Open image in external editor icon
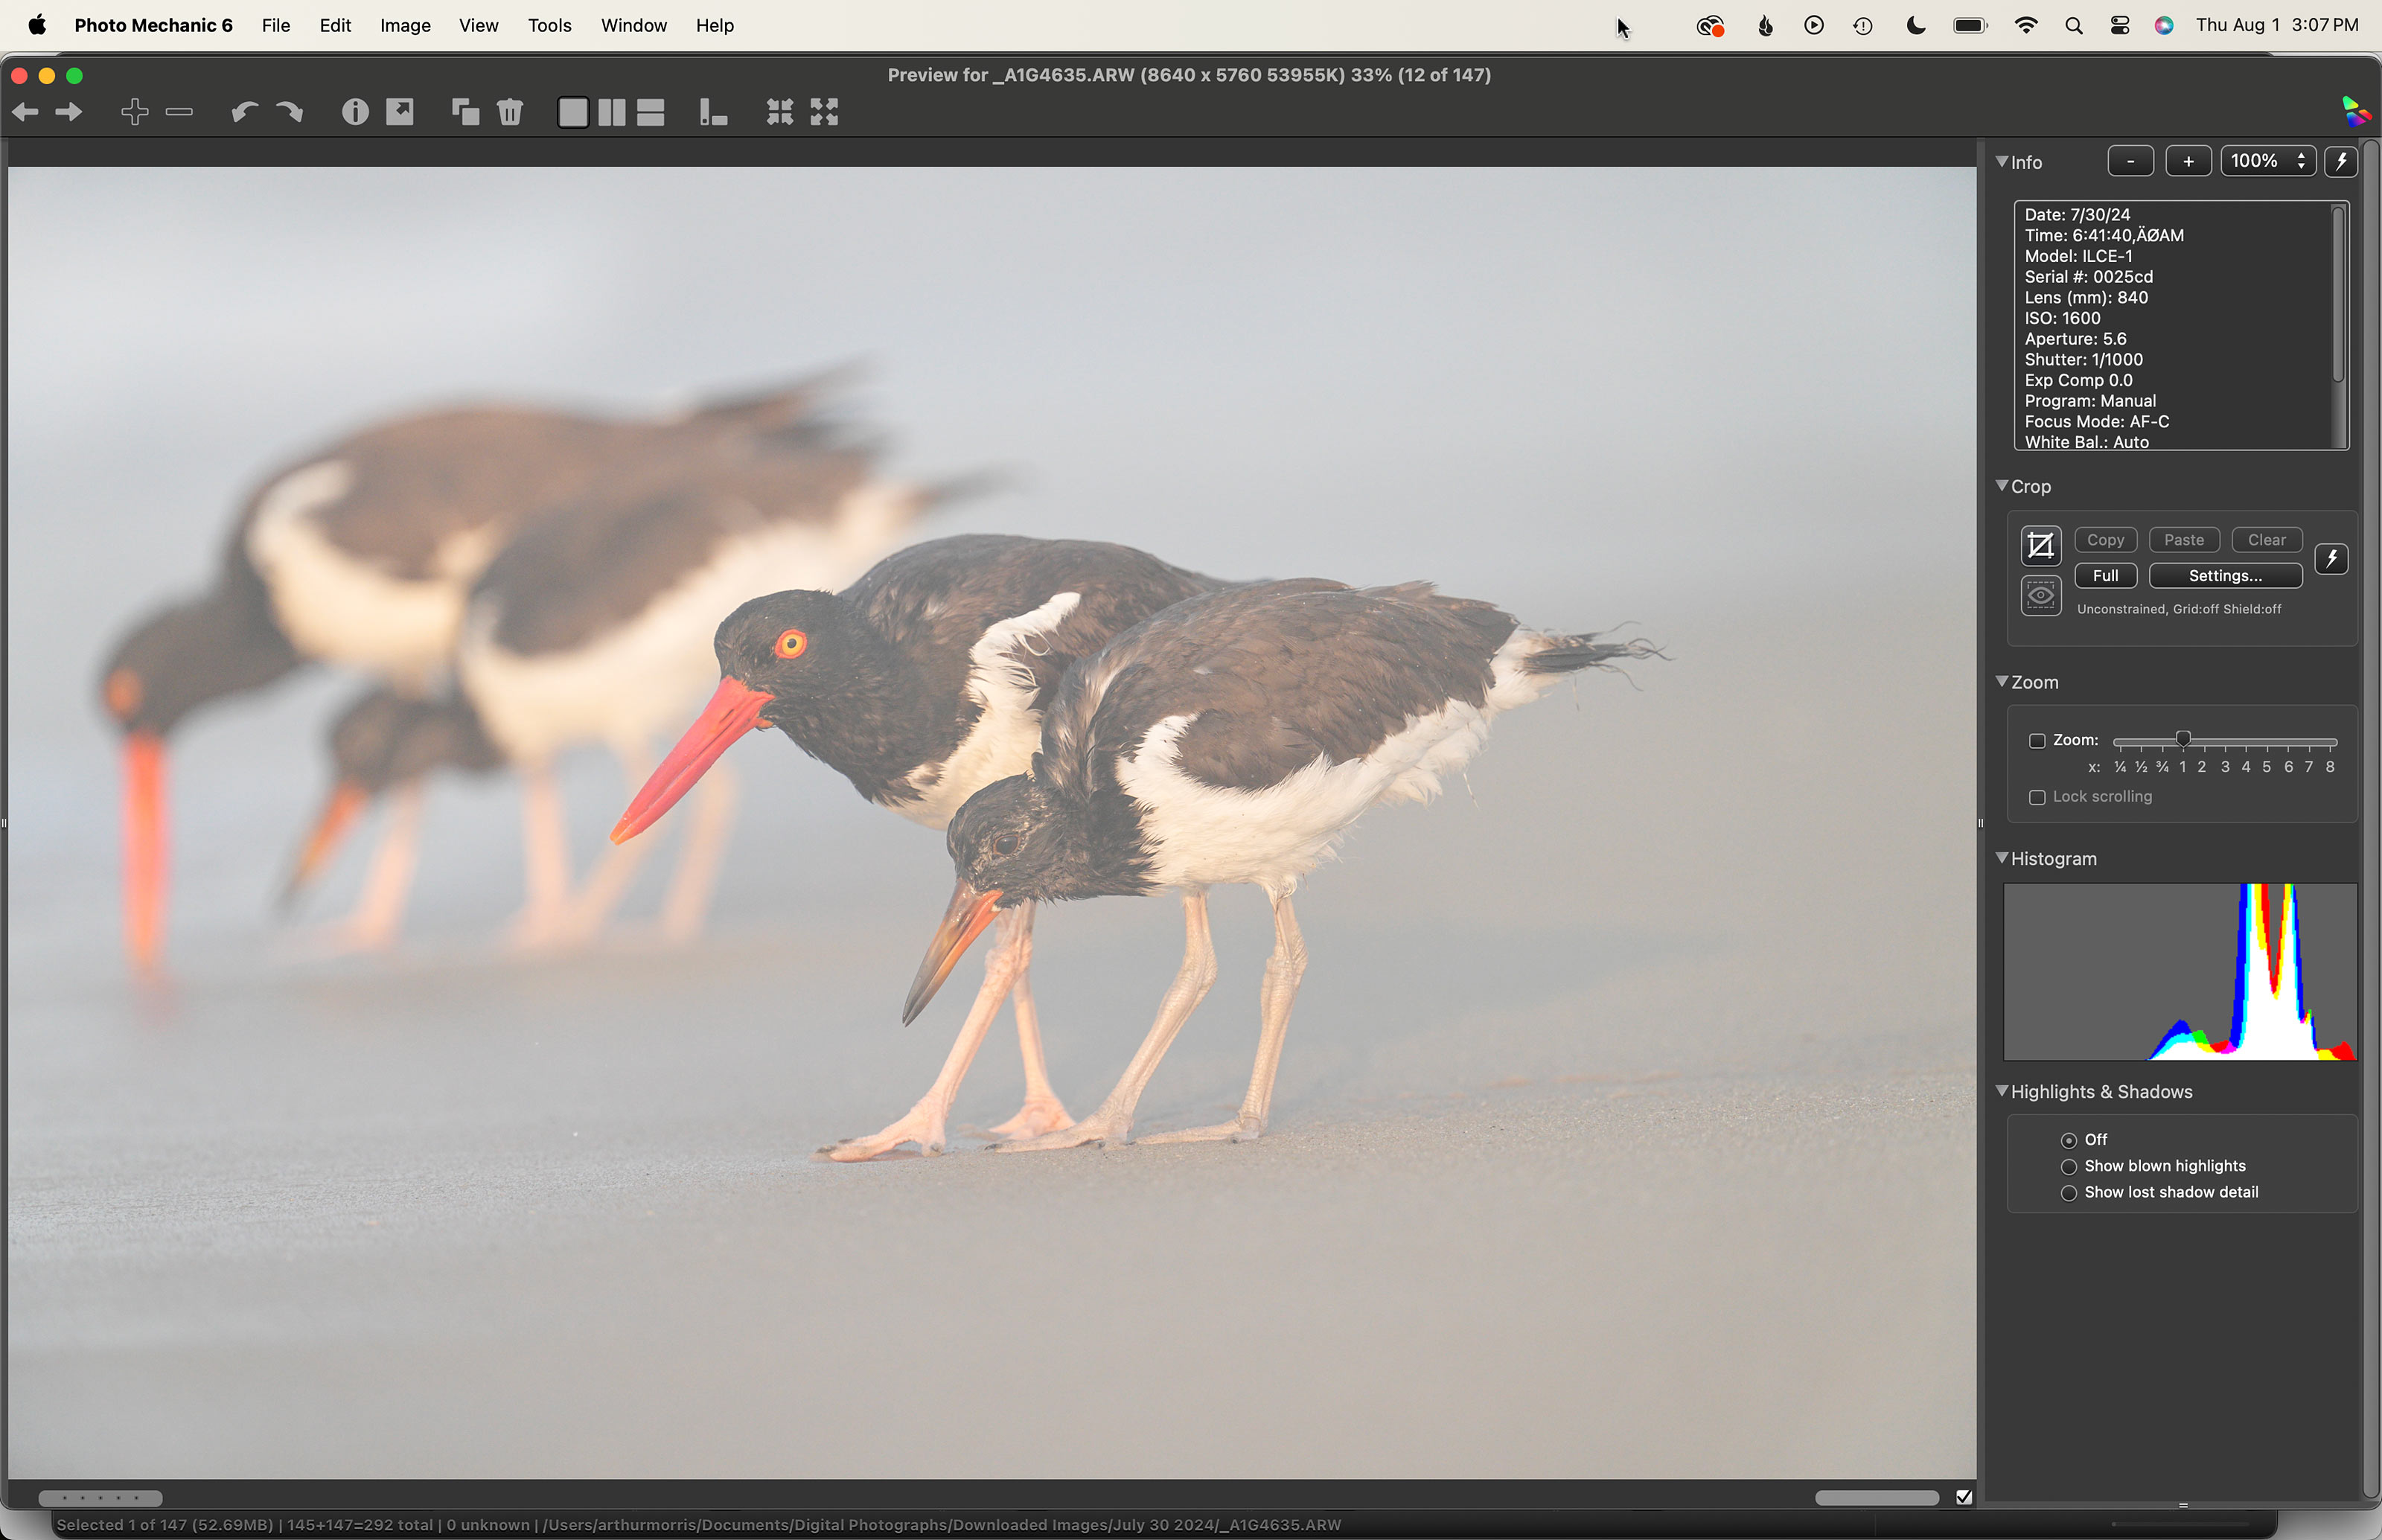This screenshot has width=2382, height=1540. 400,112
